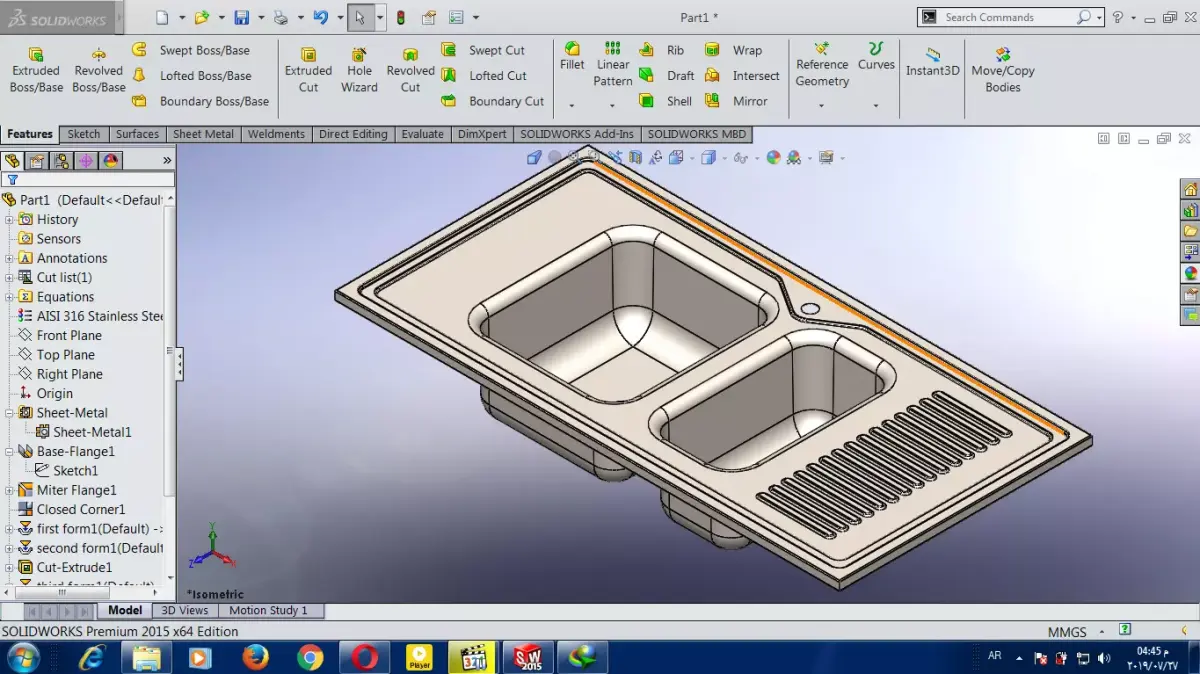The image size is (1200, 674).
Task: Choose the Lofted Cut tool
Action: [484, 75]
